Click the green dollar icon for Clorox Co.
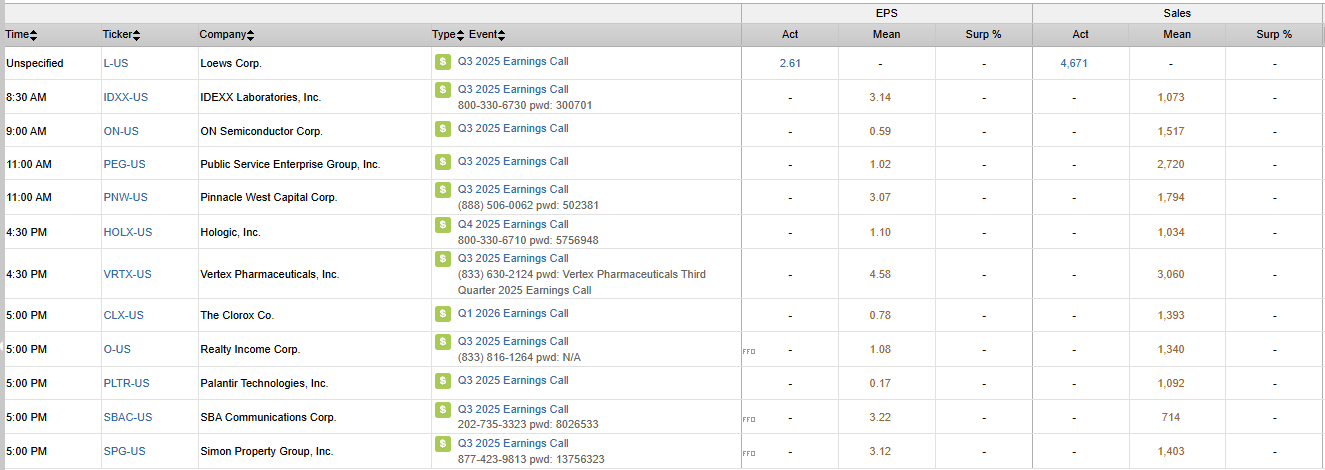The height and width of the screenshot is (470, 1325). click(x=442, y=314)
